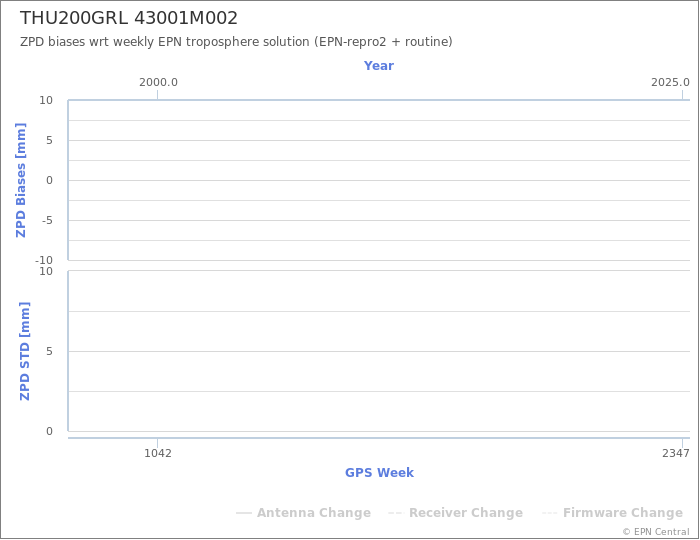Image resolution: width=700 pixels, height=540 pixels.
Task: Click GPS week 1042 tick label
Action: (158, 453)
